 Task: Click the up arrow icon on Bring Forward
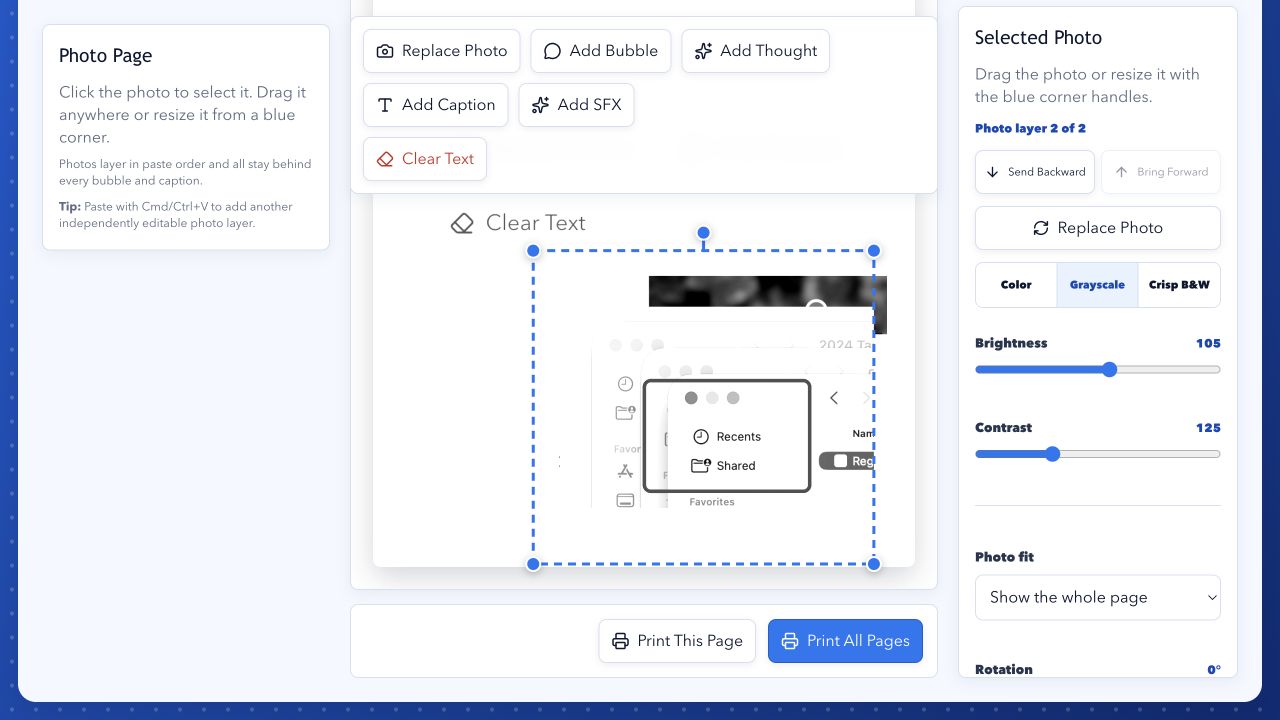[1121, 172]
